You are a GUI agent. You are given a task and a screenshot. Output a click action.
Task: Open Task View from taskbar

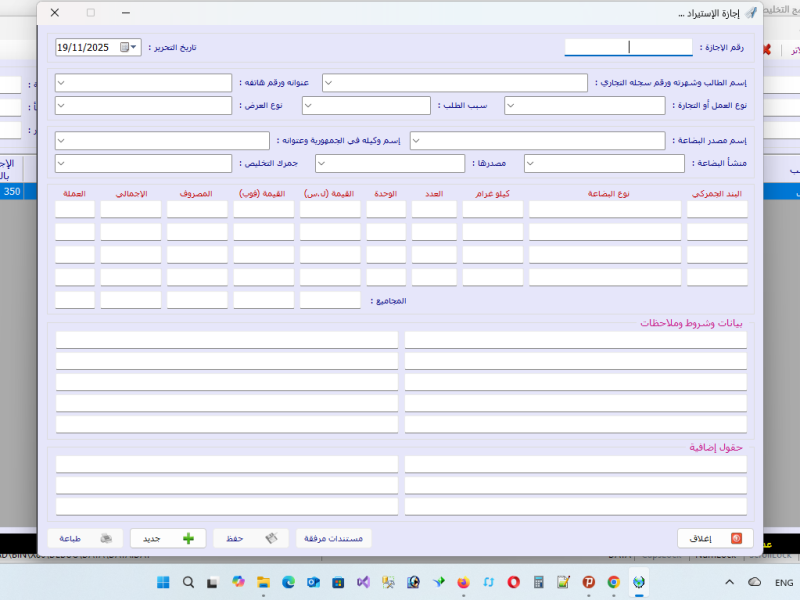[213, 582]
